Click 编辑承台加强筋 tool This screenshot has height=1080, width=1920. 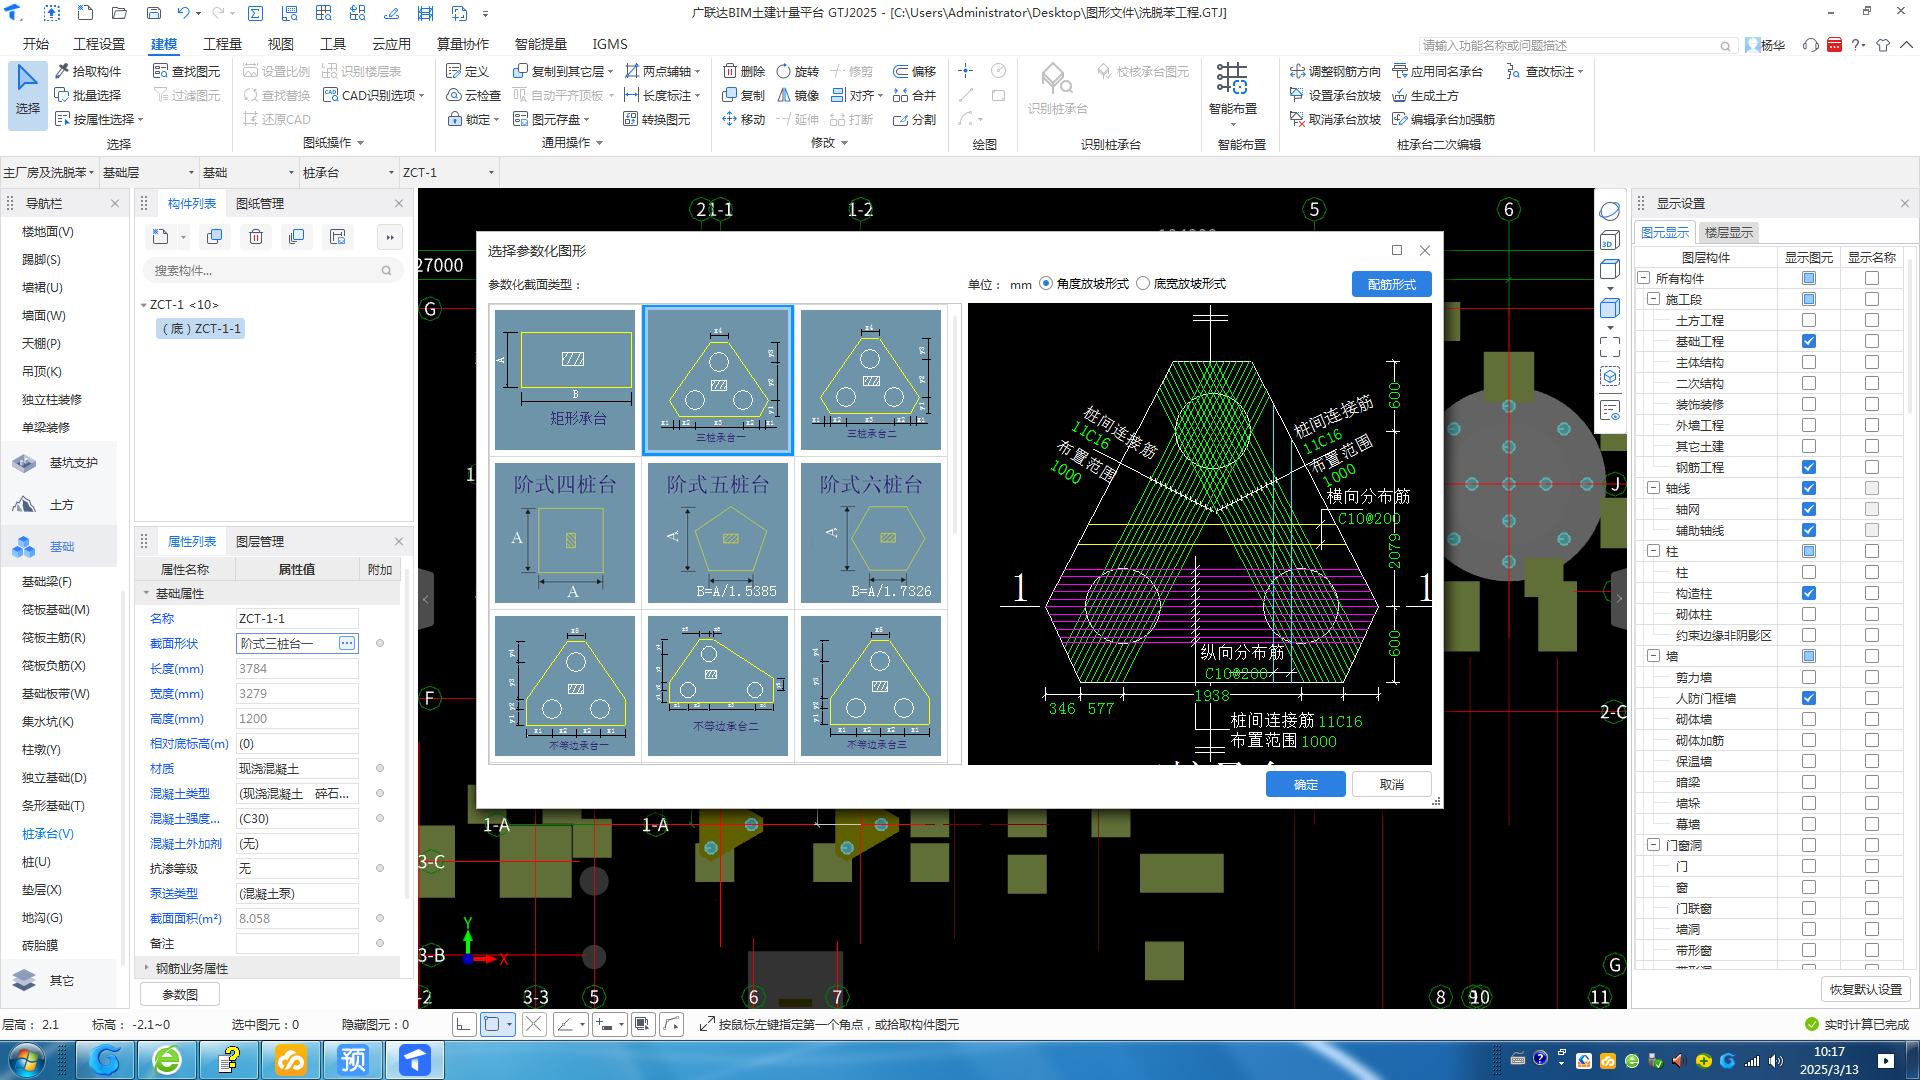[1443, 119]
